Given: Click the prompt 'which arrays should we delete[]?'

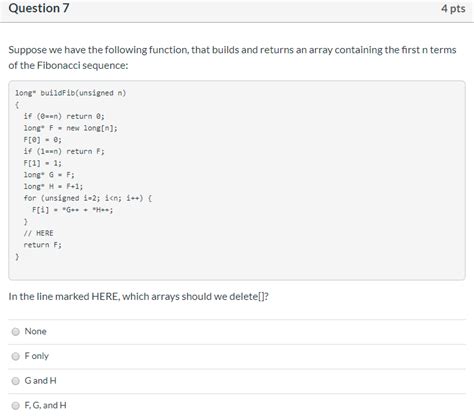Looking at the screenshot, I should (195, 296).
